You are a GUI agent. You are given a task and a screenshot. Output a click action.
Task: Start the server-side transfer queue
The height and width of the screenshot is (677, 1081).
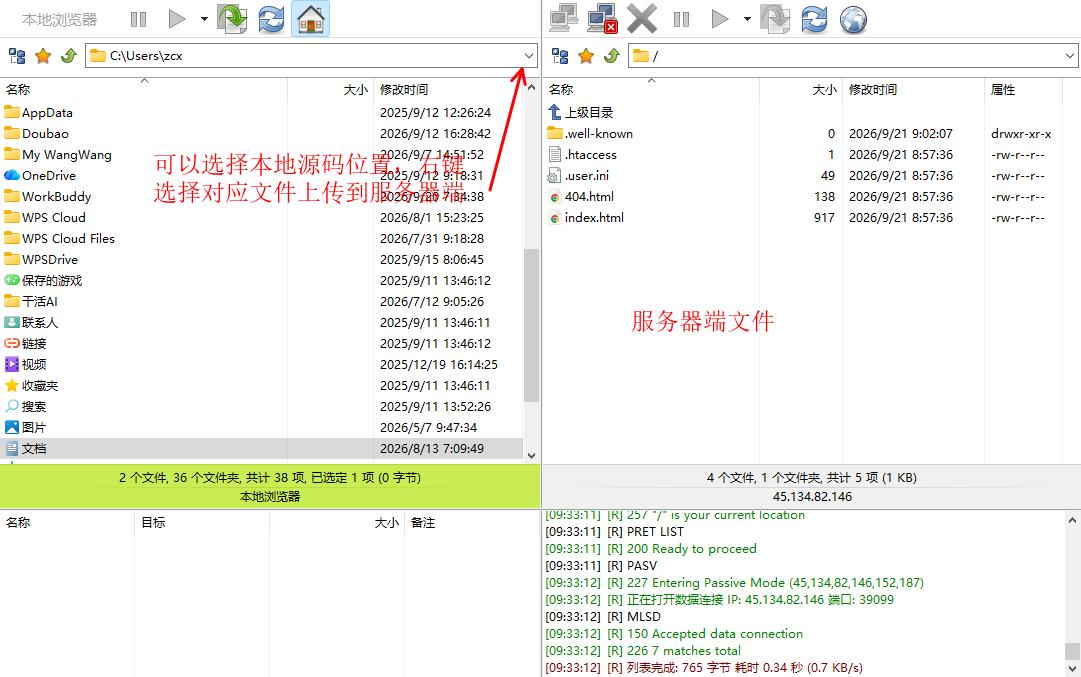click(x=720, y=19)
